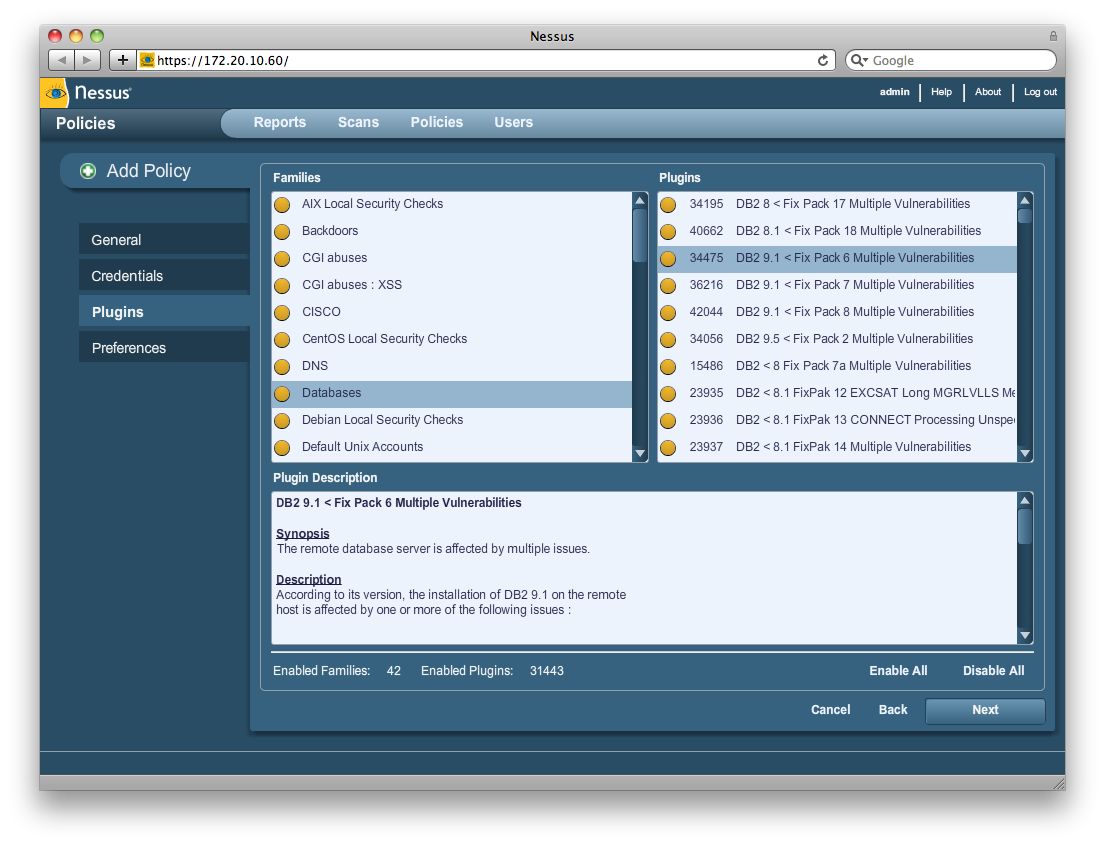This screenshot has width=1105, height=845.
Task: Open a new tab with the plus button
Action: coord(123,60)
